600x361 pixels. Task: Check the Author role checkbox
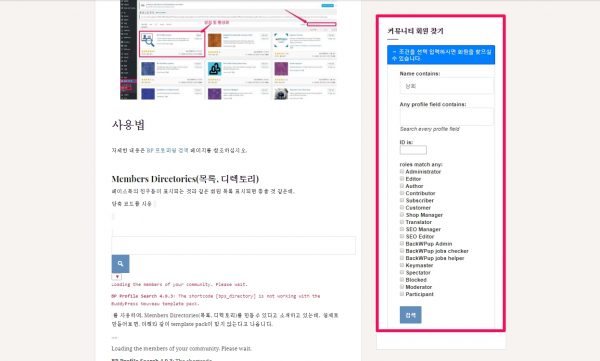[402, 186]
